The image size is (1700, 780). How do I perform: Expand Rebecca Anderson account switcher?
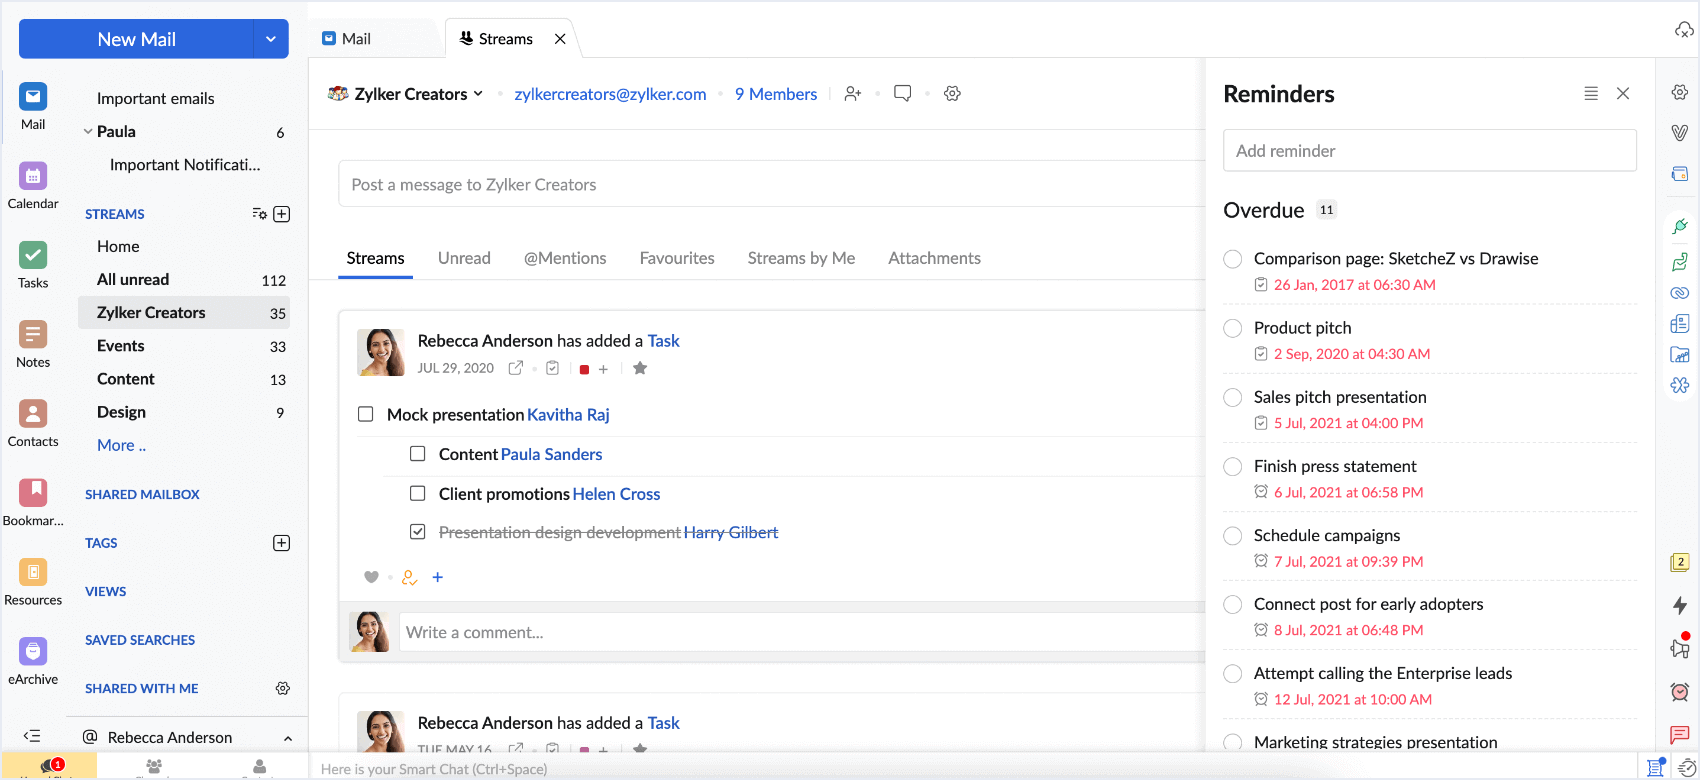pos(288,738)
